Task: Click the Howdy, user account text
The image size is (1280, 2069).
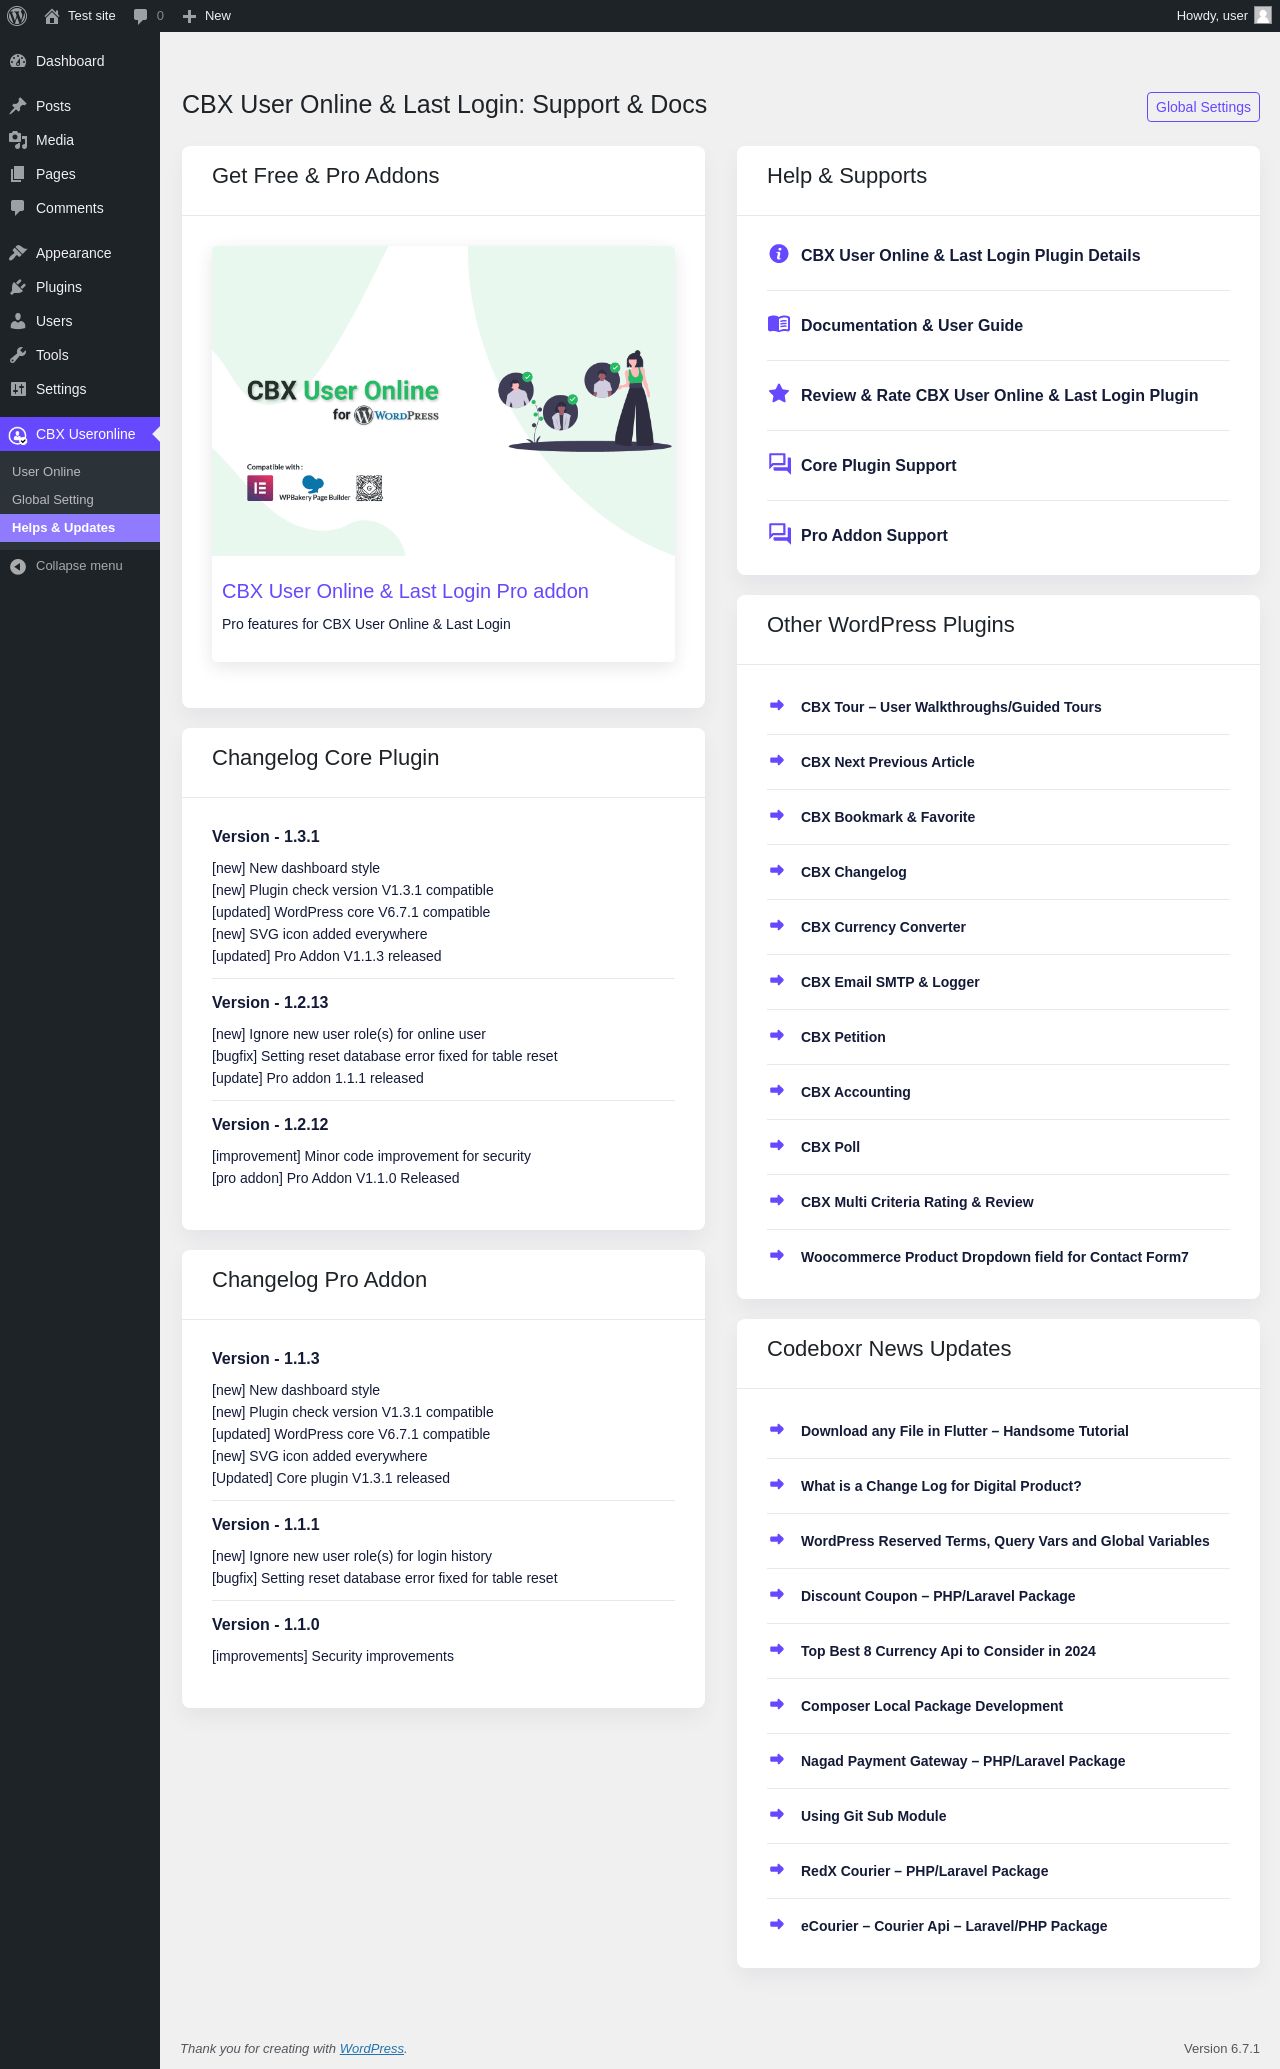Action: coord(1212,16)
